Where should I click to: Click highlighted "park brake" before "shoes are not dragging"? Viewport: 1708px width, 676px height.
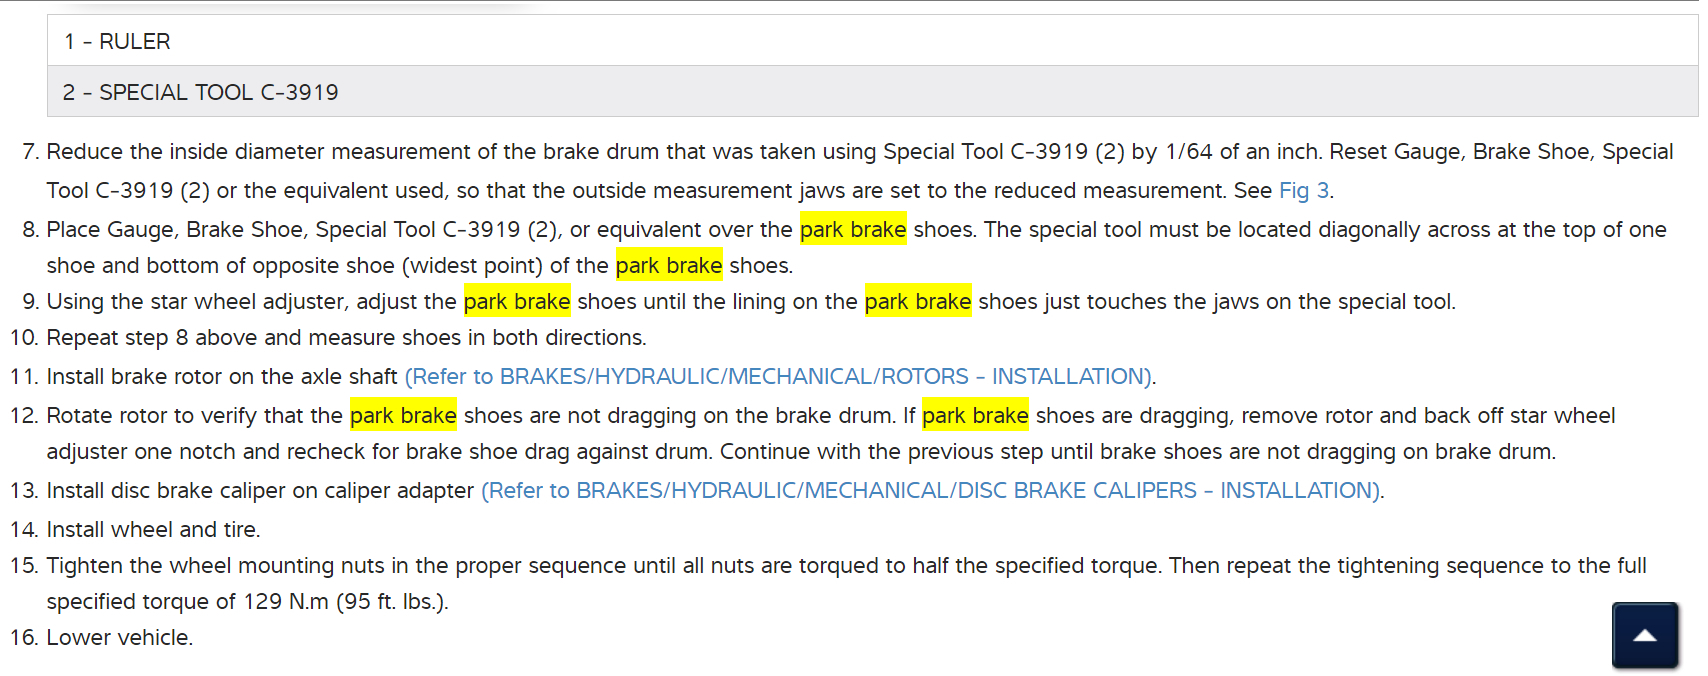[x=403, y=415]
